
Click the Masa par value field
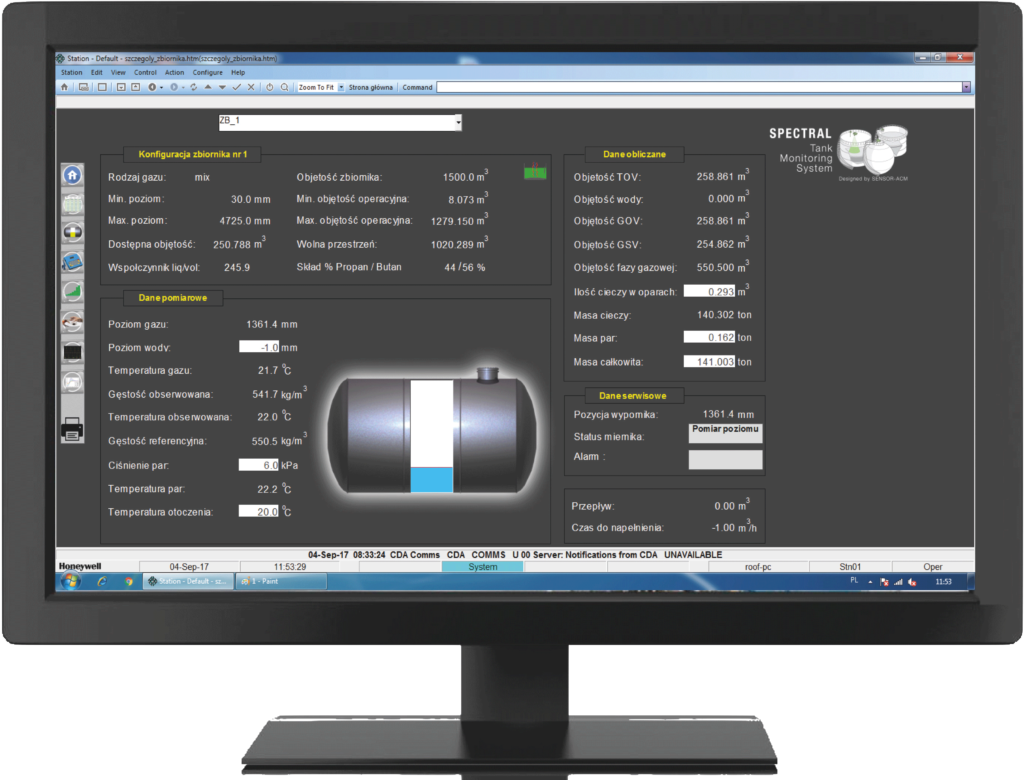(x=709, y=337)
